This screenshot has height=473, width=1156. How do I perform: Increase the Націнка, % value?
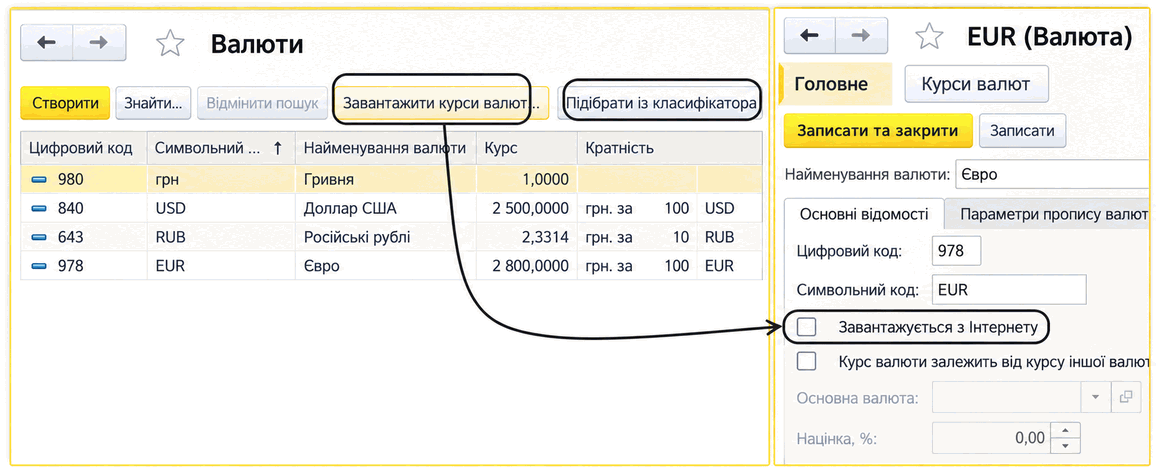coord(1066,430)
